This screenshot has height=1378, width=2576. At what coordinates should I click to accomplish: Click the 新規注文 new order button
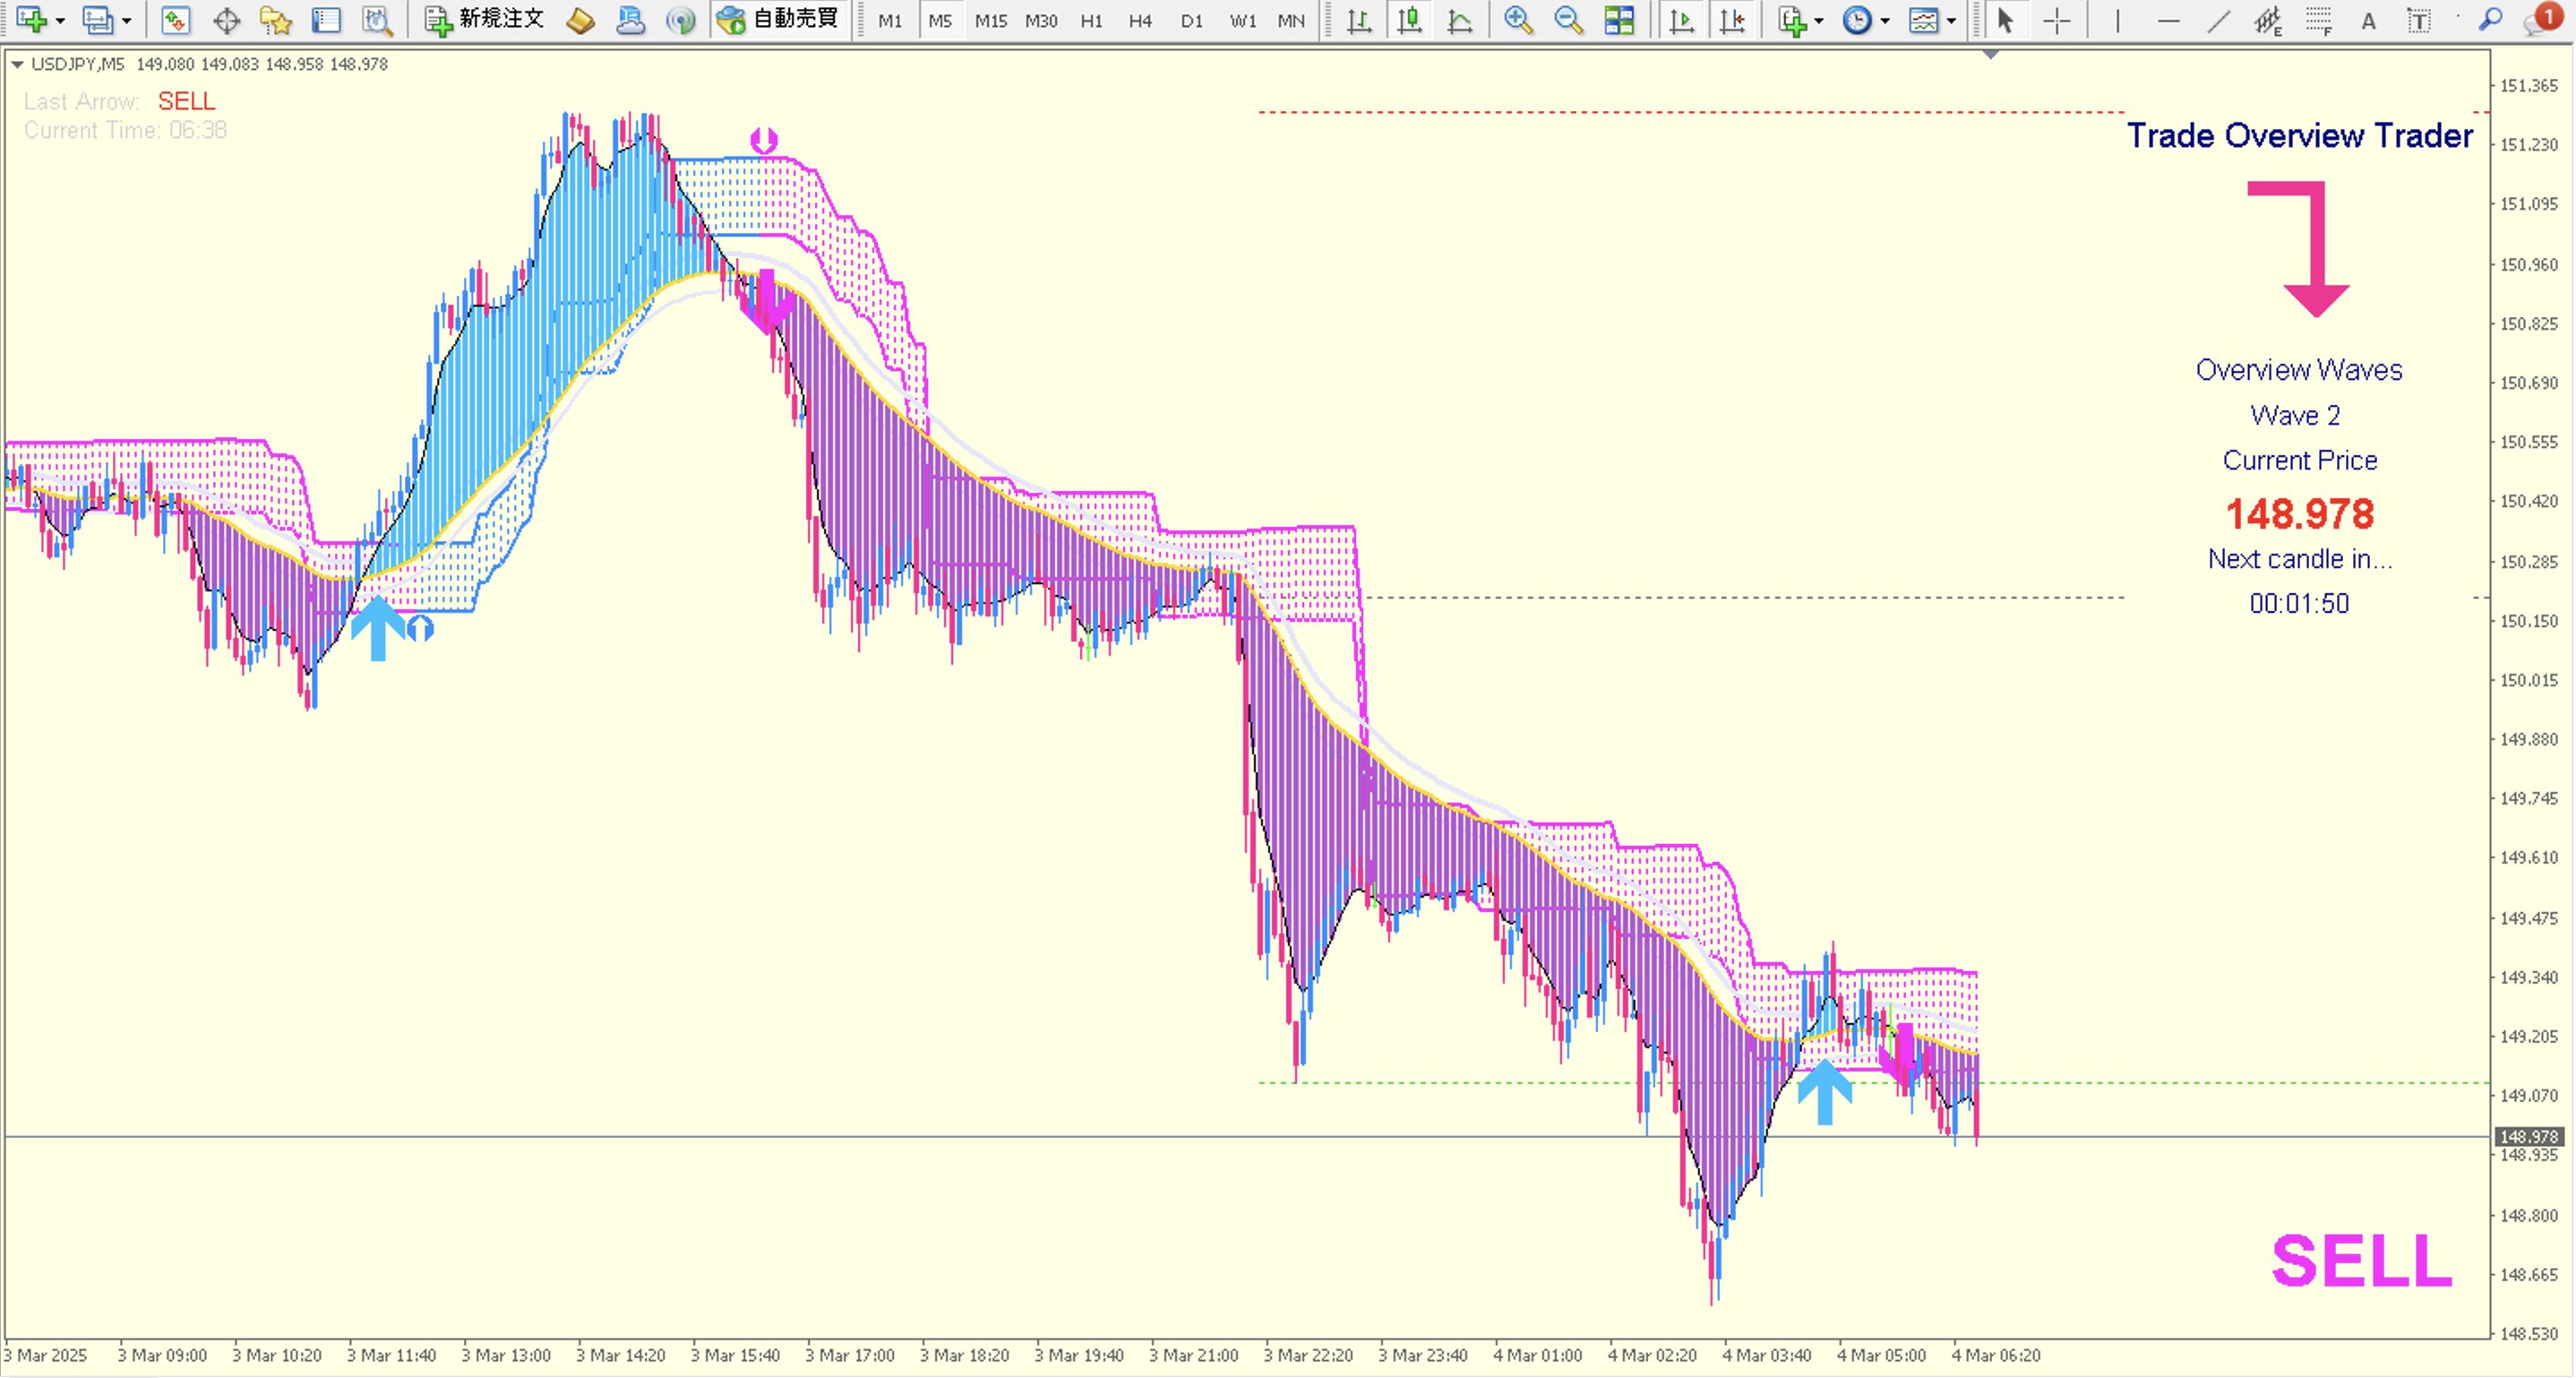pyautogui.click(x=484, y=20)
